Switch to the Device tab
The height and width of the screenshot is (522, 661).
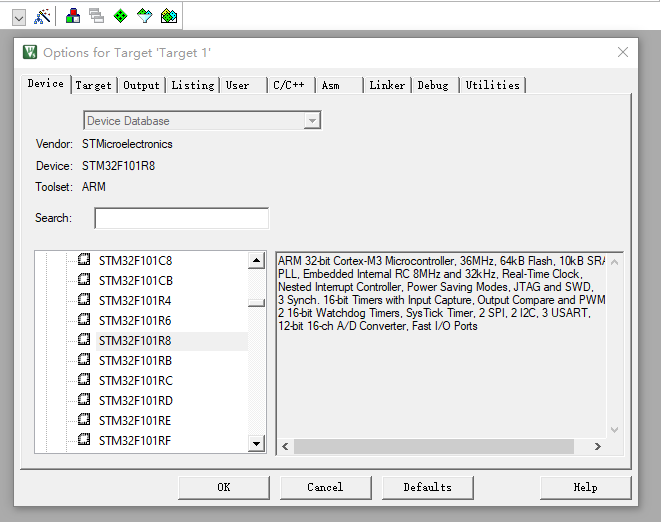(x=46, y=83)
